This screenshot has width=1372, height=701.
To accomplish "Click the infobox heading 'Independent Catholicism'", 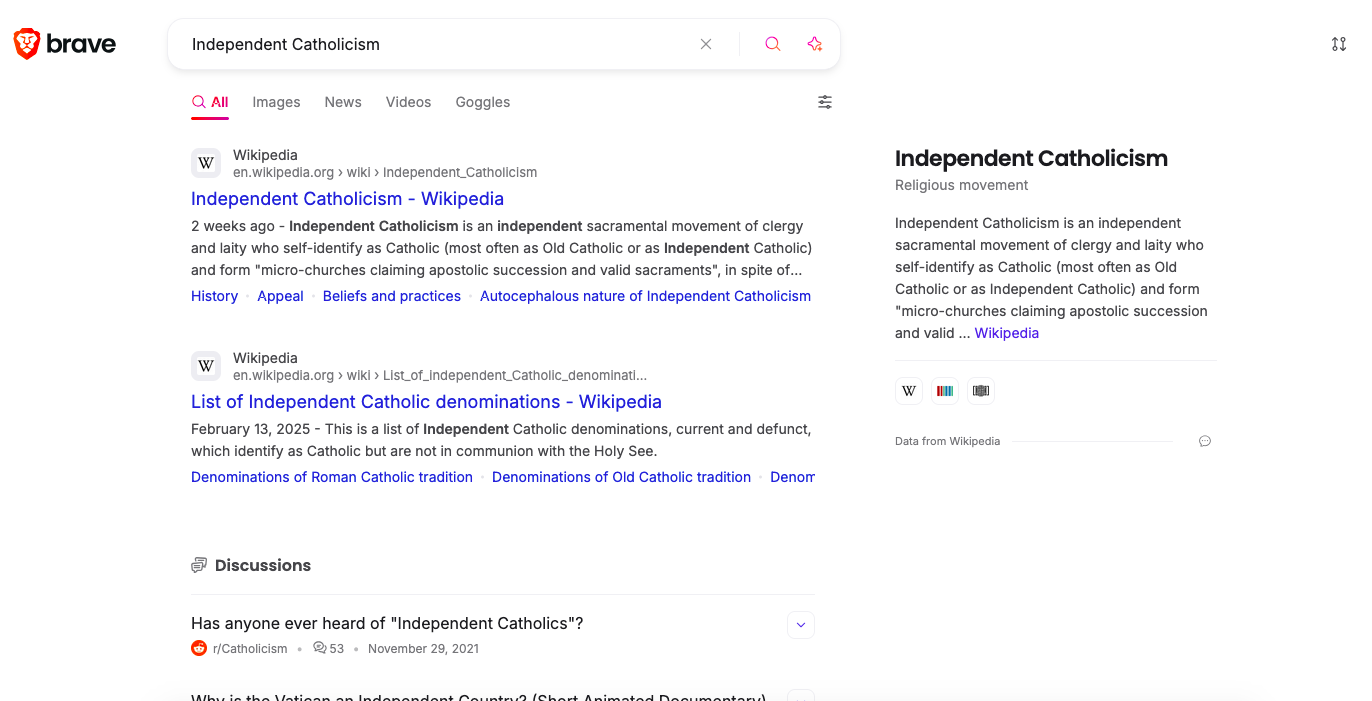I will click(x=1031, y=158).
